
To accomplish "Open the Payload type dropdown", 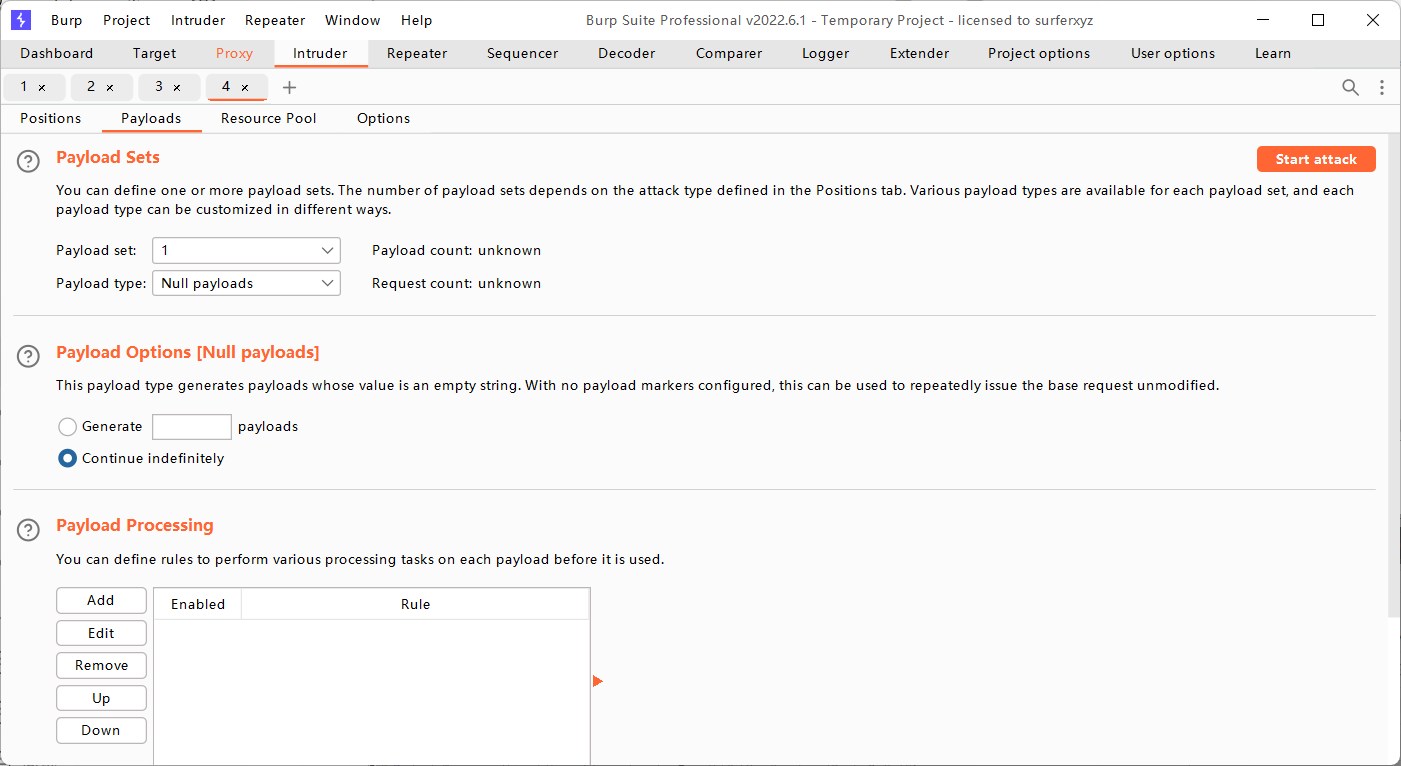I will pyautogui.click(x=246, y=283).
